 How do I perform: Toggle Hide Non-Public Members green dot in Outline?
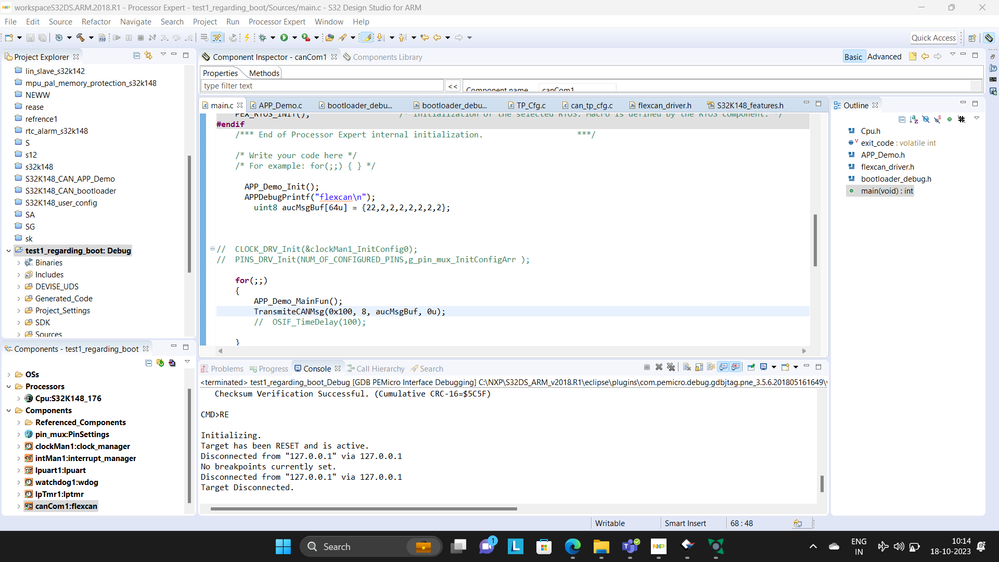coord(949,119)
